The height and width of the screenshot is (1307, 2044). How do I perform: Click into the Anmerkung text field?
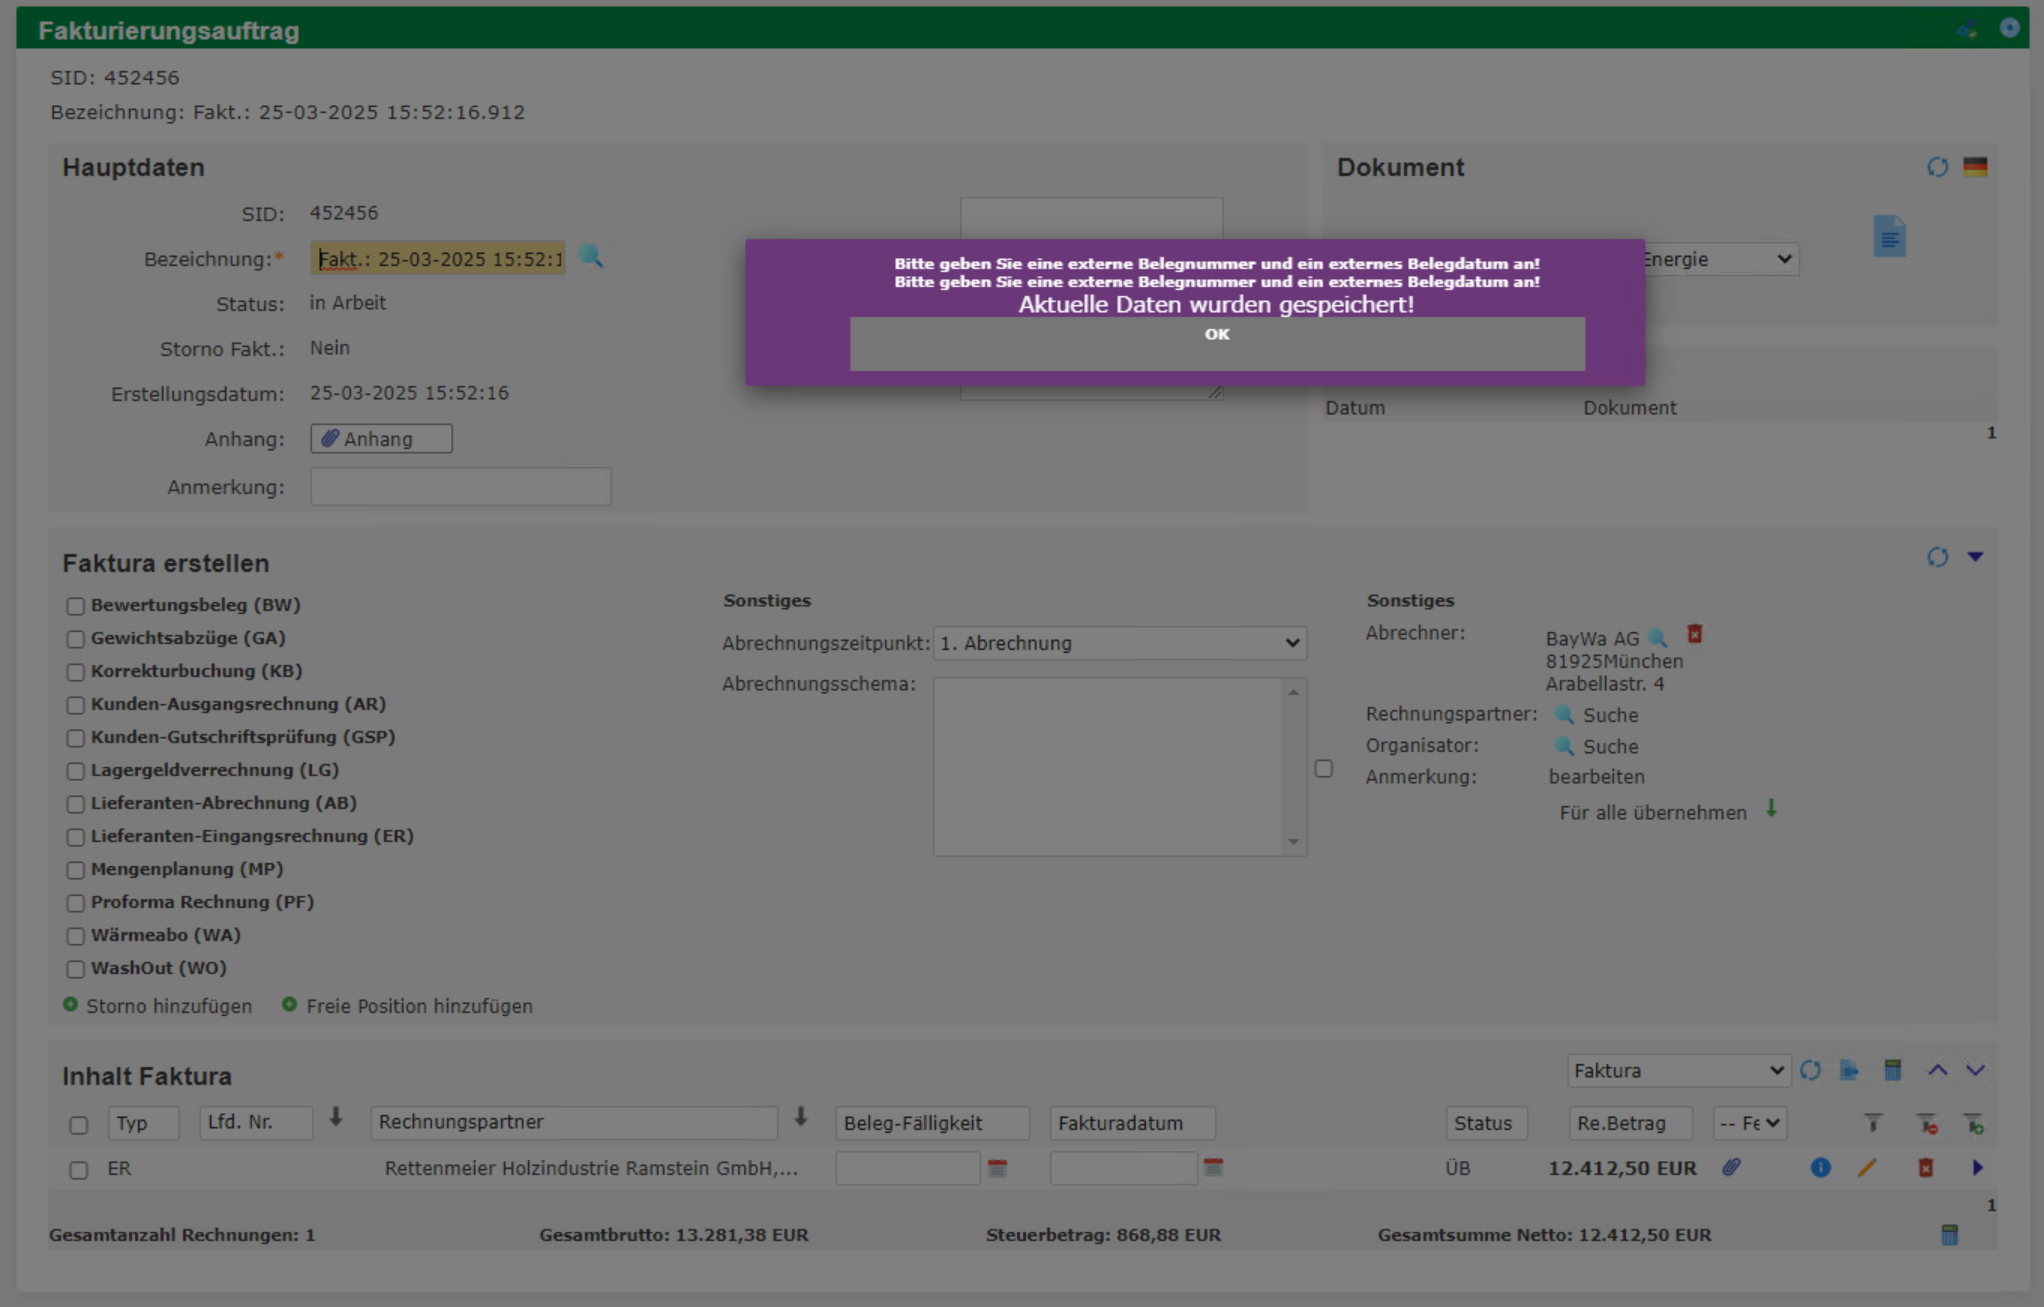[460, 487]
